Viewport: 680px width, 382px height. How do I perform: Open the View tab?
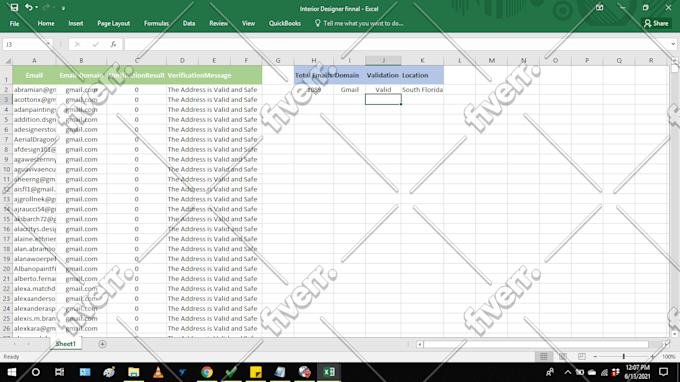click(x=248, y=23)
